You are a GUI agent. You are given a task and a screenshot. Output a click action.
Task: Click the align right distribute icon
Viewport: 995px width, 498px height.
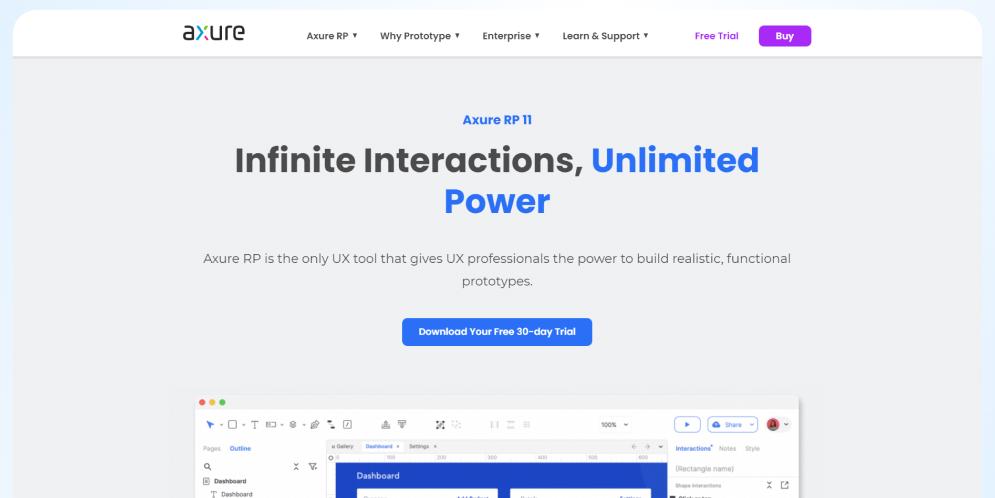[527, 424]
